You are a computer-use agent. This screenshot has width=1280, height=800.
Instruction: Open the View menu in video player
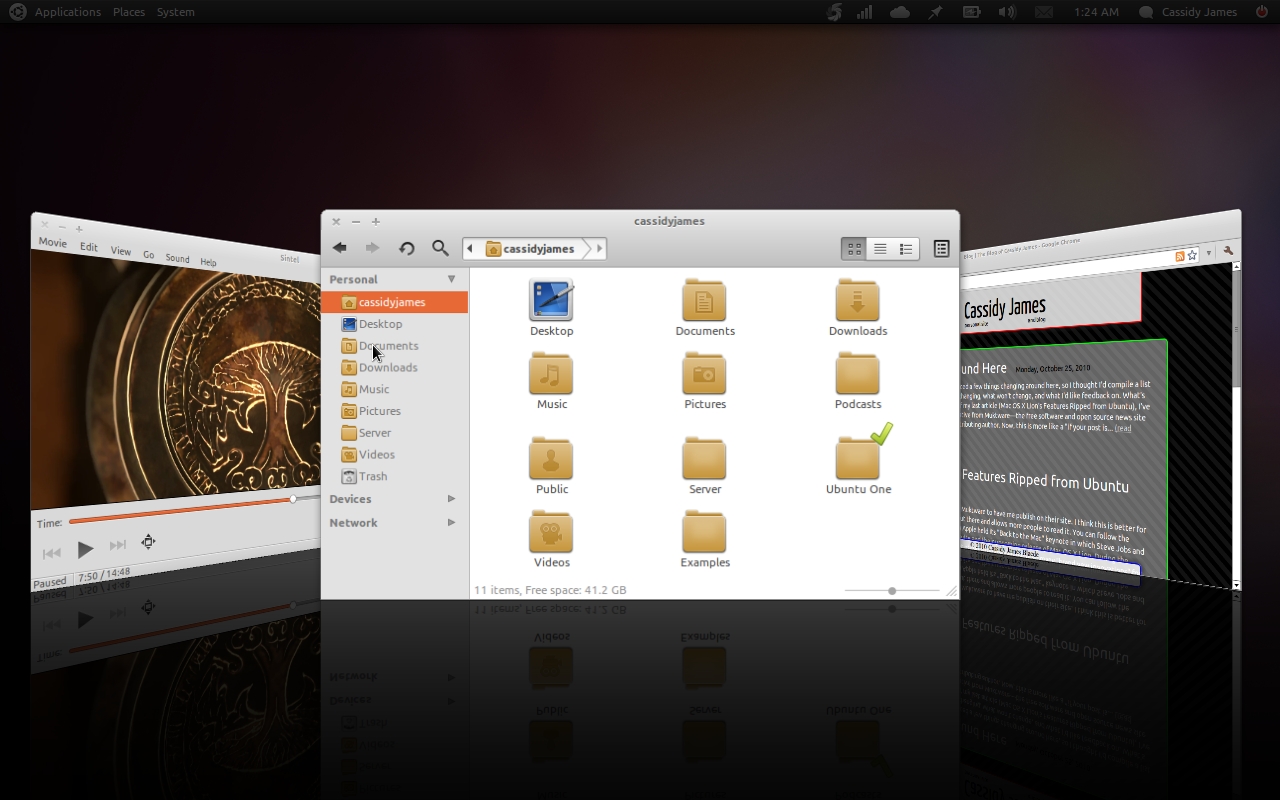121,251
